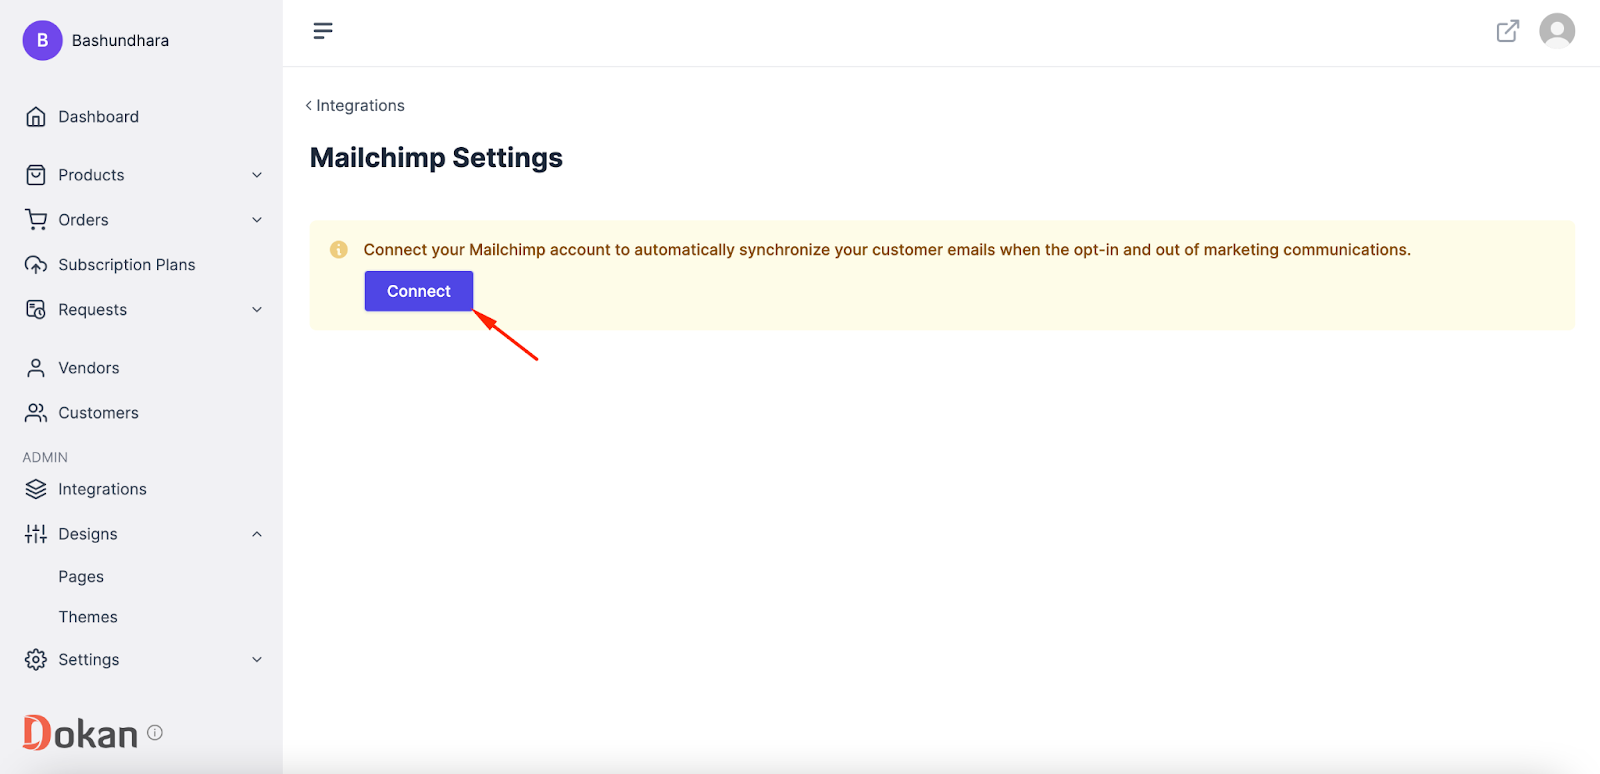This screenshot has height=774, width=1600.
Task: Expand the Products submenu chevron
Action: 257,175
